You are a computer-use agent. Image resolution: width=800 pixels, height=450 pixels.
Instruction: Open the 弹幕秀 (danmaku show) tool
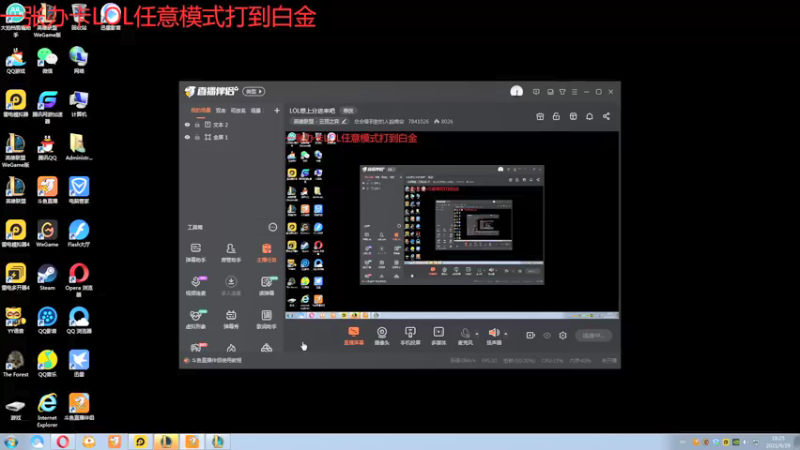[231, 319]
